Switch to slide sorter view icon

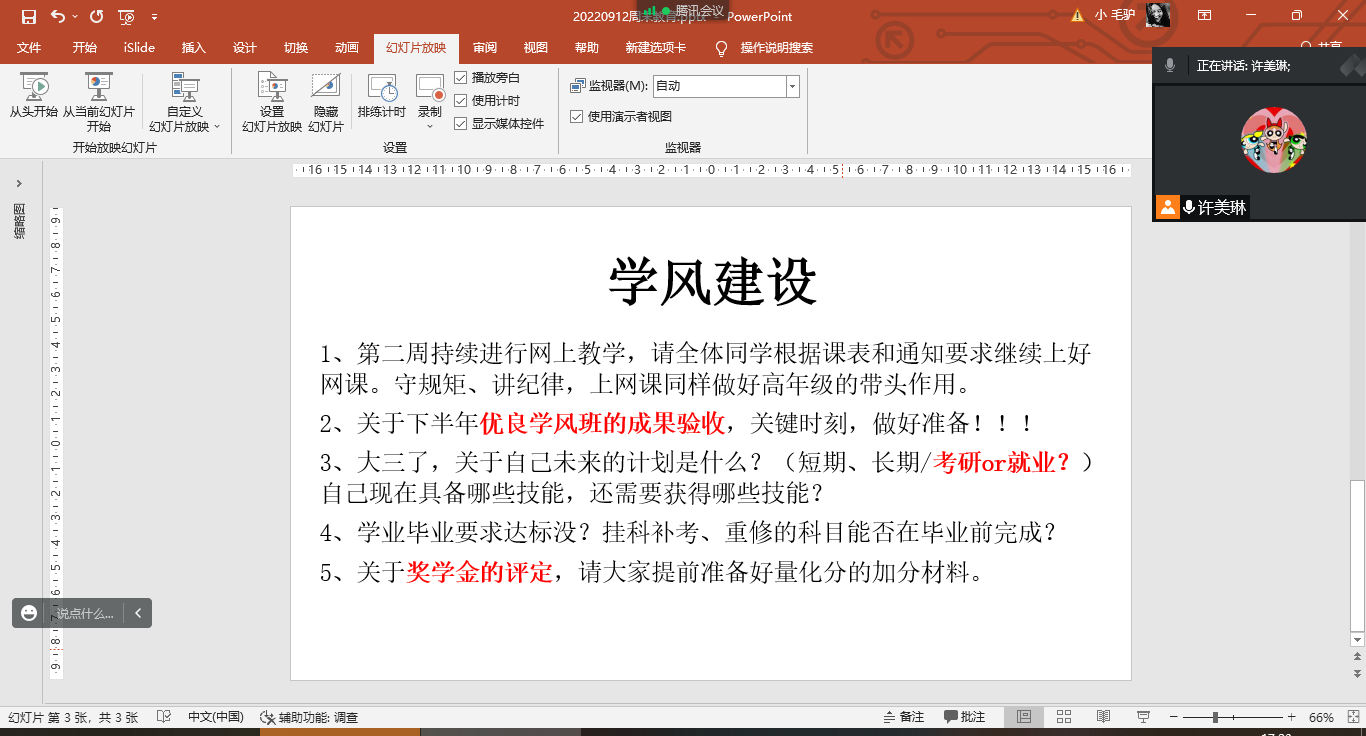pos(1064,717)
